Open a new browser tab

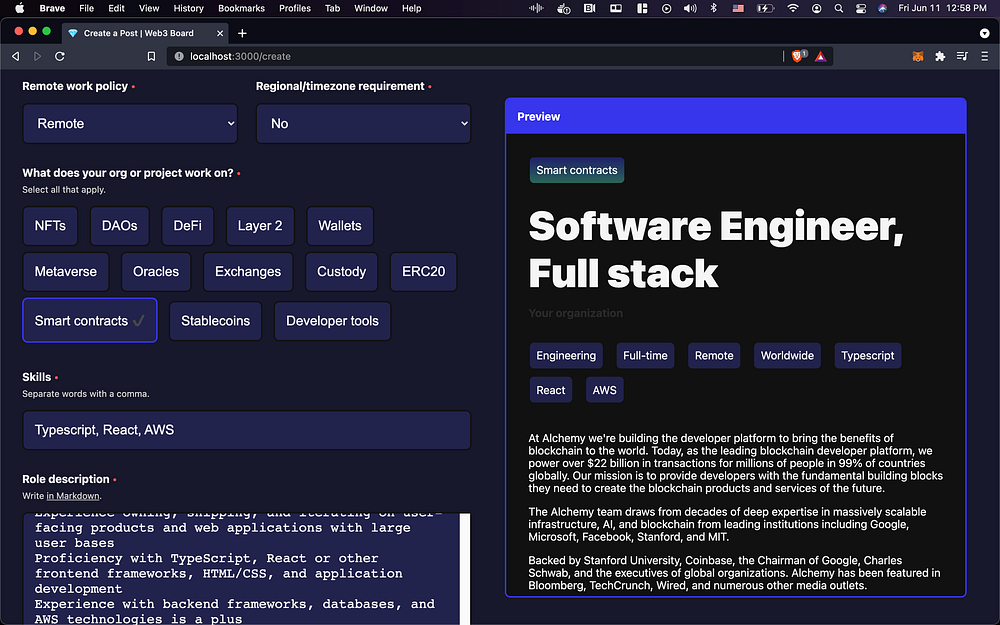242,33
